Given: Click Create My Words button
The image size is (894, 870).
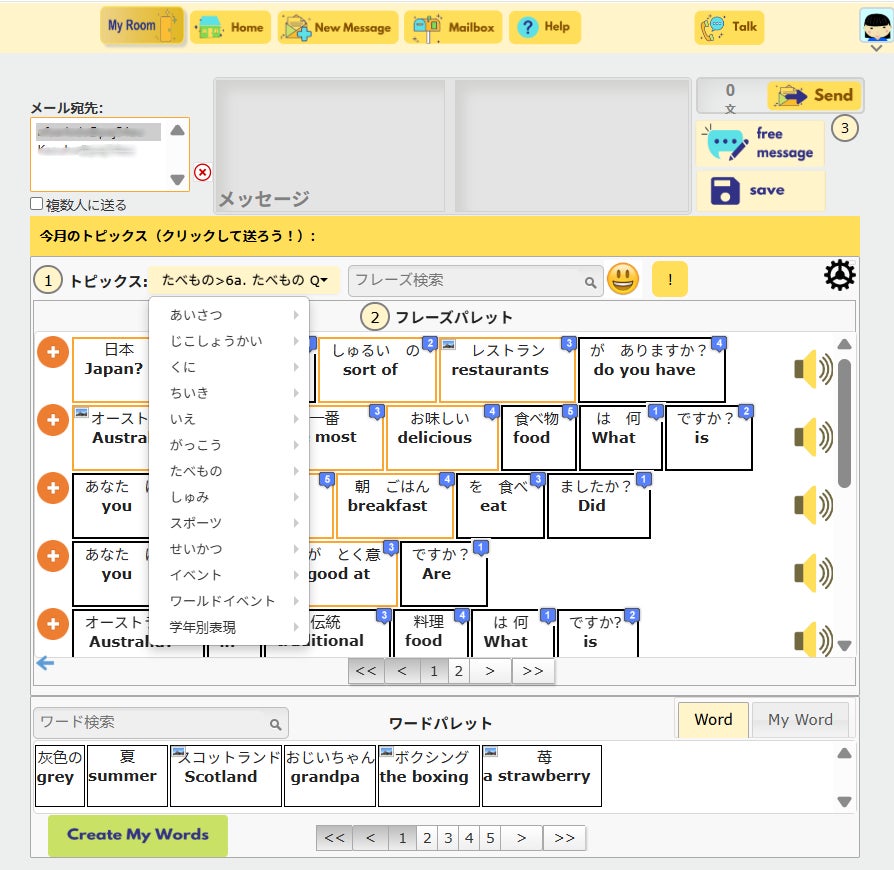Looking at the screenshot, I should pyautogui.click(x=138, y=835).
